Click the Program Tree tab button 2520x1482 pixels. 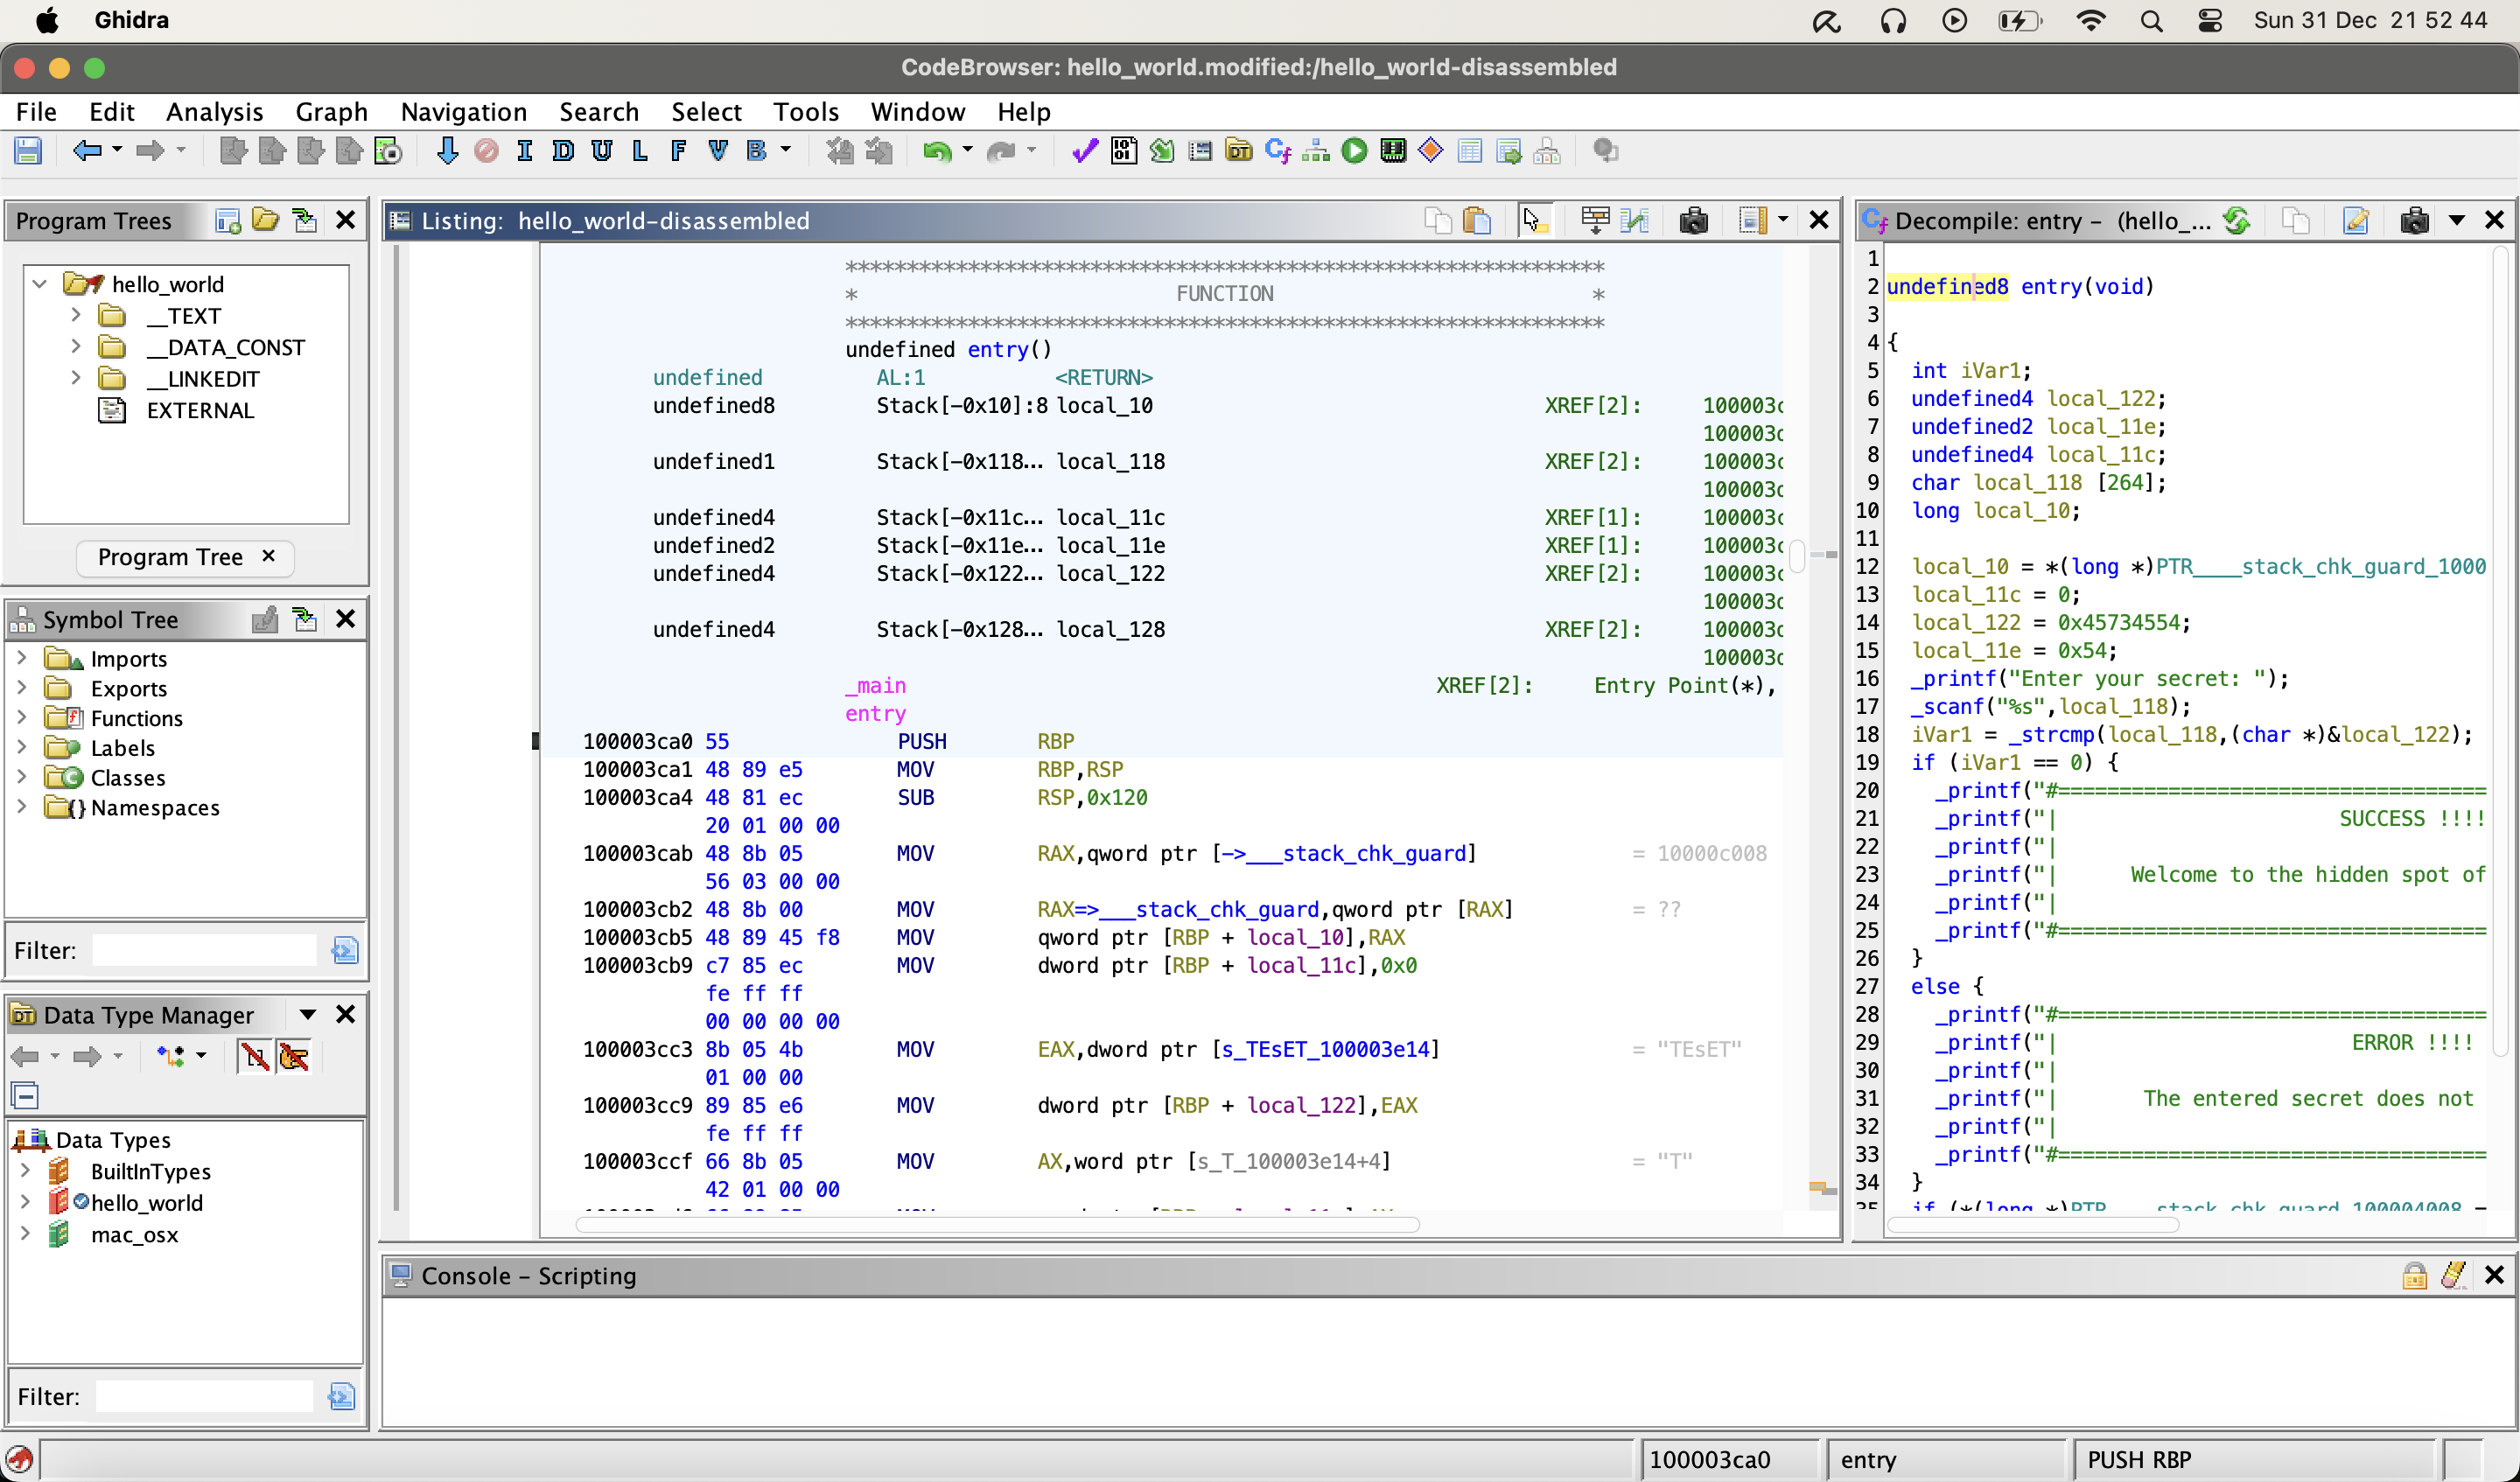171,557
